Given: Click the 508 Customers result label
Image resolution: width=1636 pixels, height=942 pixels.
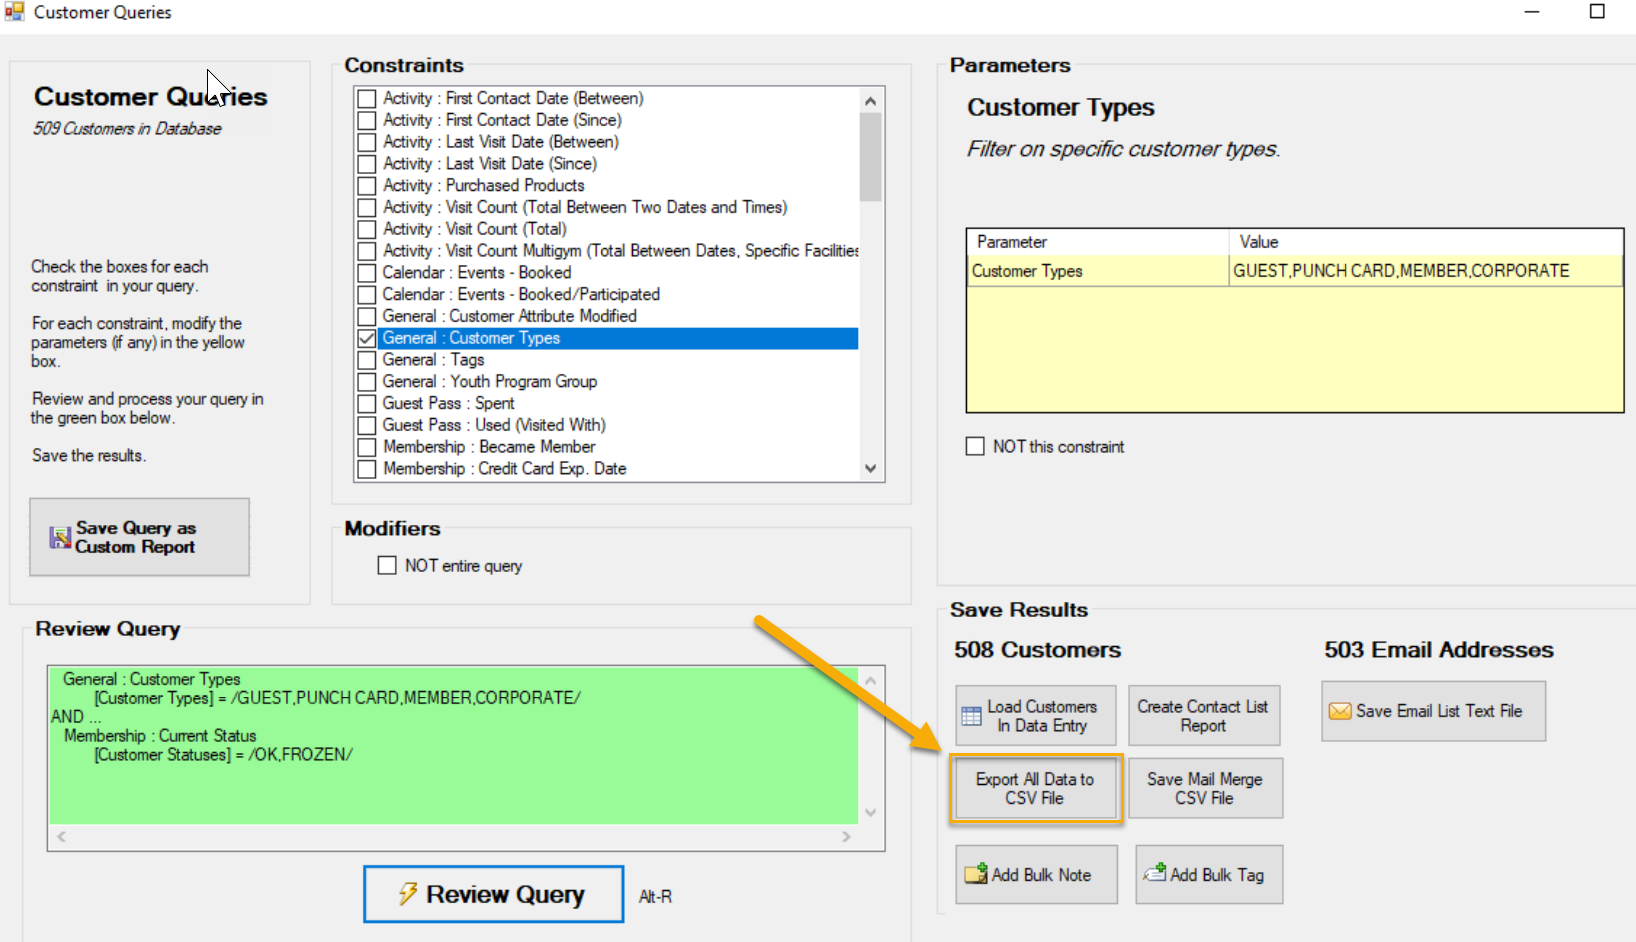Looking at the screenshot, I should (x=1037, y=650).
